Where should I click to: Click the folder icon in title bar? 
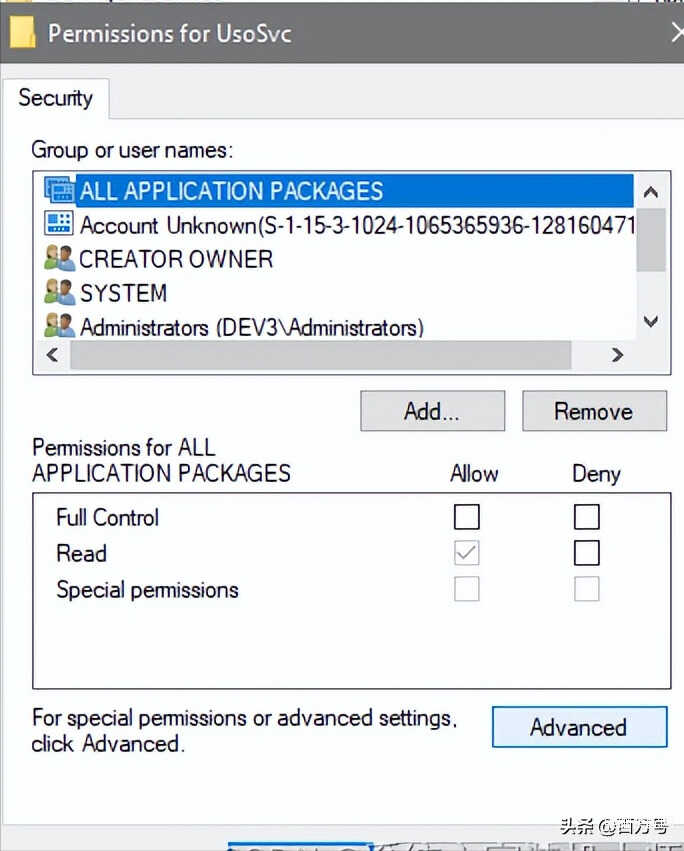[24, 32]
